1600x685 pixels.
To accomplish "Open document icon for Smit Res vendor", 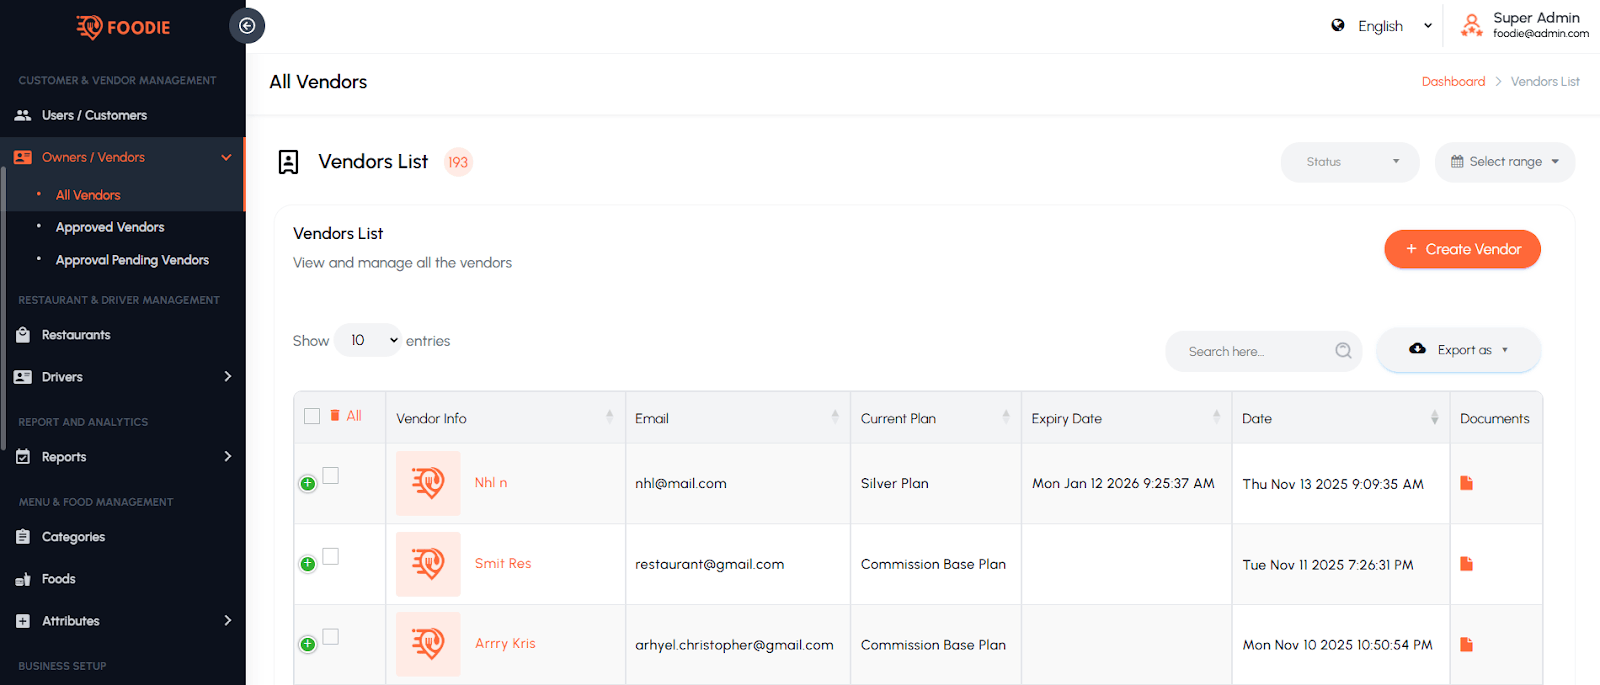I will [1466, 564].
